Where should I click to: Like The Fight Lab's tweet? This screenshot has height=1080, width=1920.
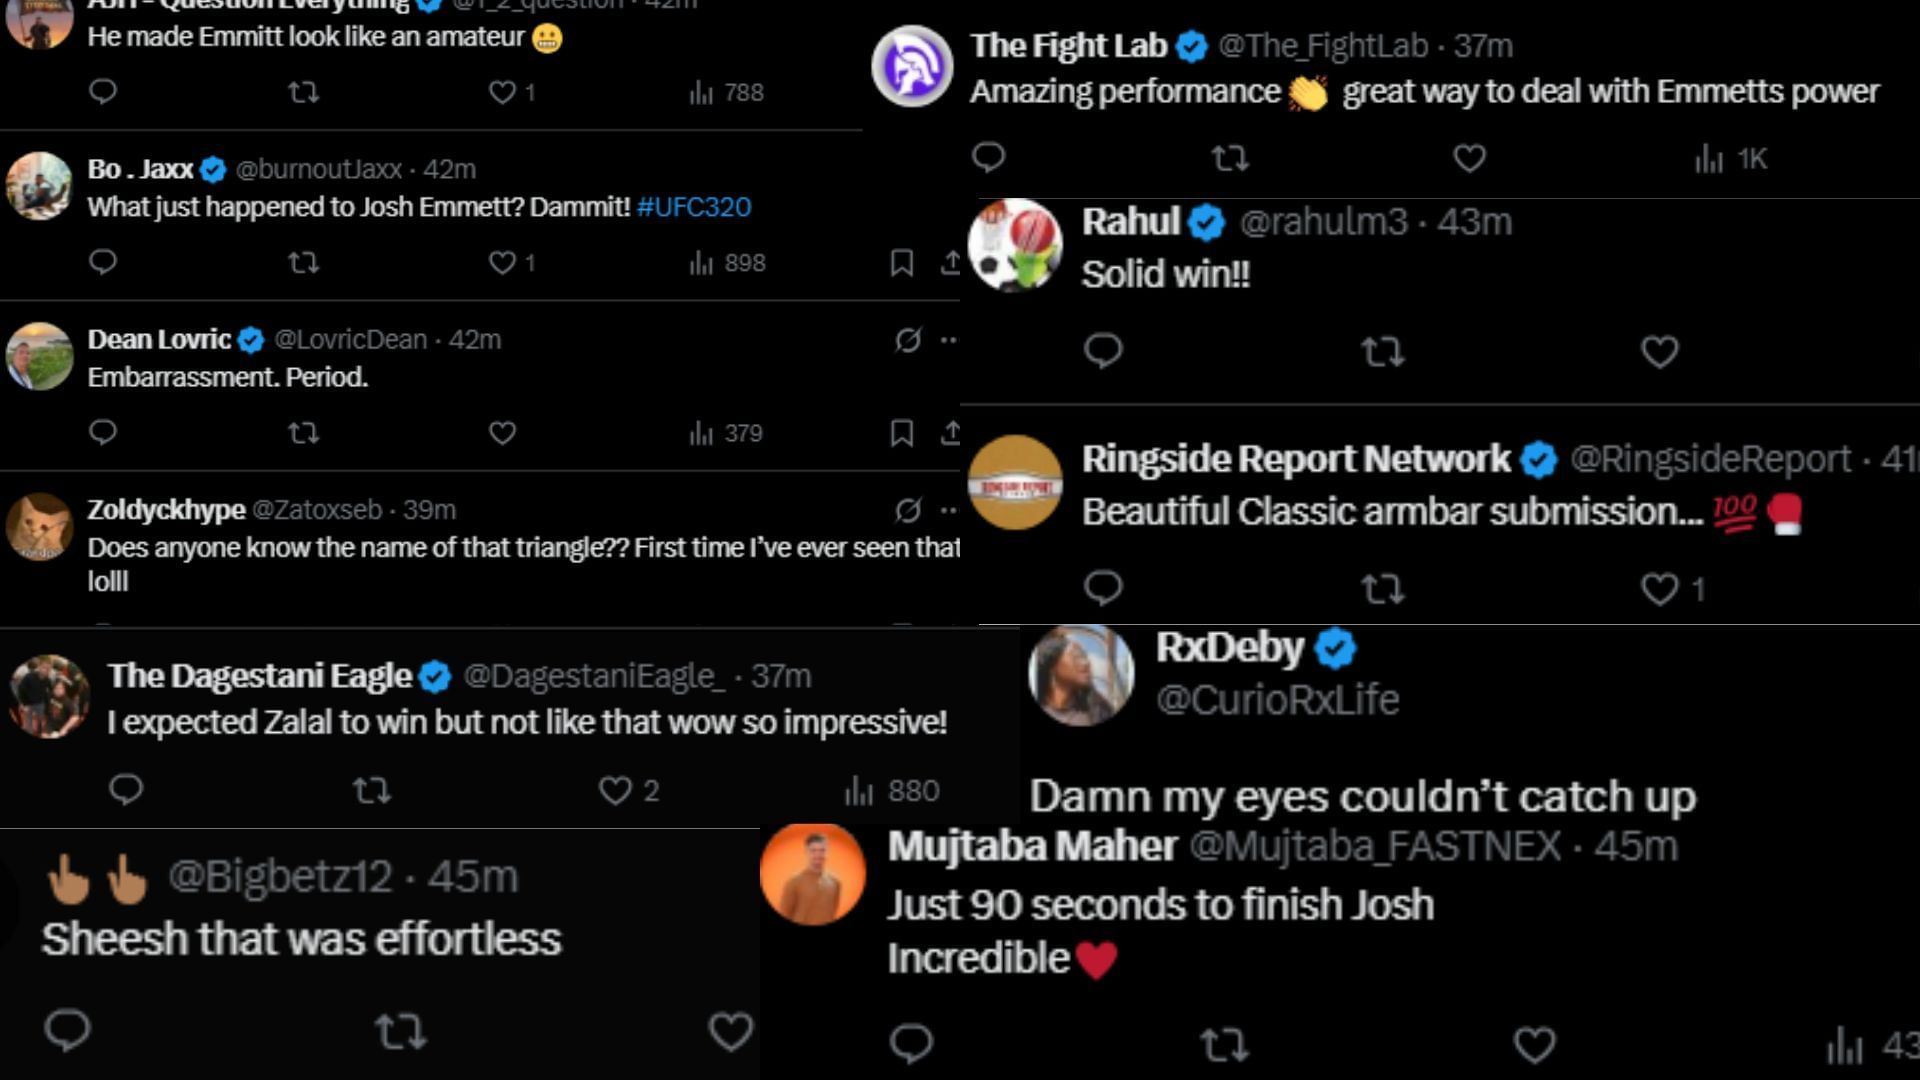1469,158
